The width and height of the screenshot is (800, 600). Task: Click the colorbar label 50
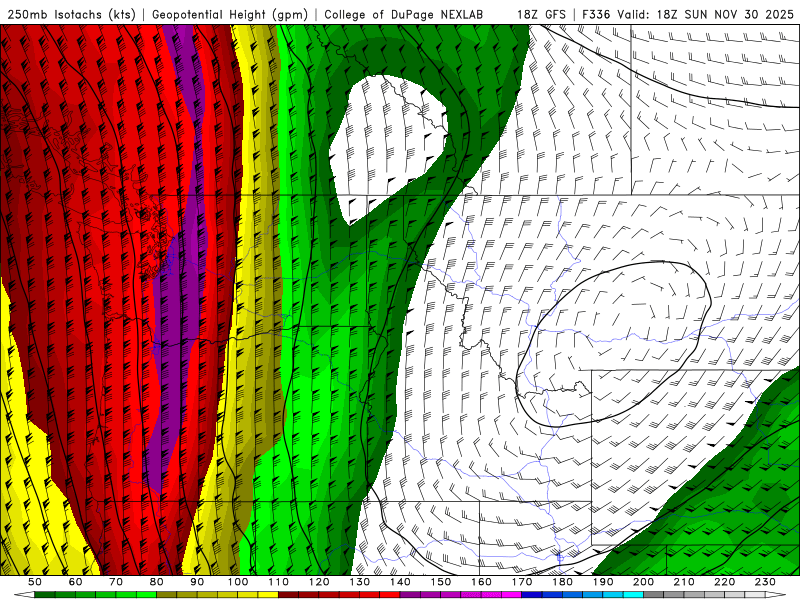point(35,582)
